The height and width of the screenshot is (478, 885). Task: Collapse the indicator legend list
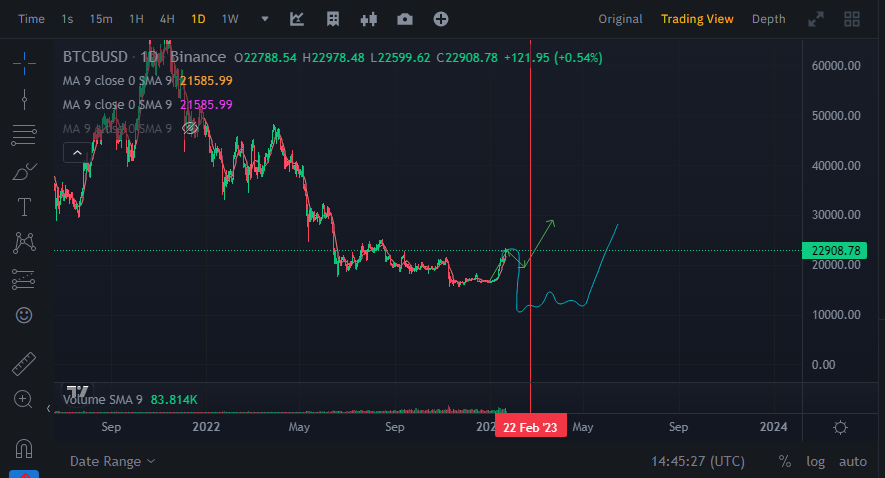tap(77, 153)
